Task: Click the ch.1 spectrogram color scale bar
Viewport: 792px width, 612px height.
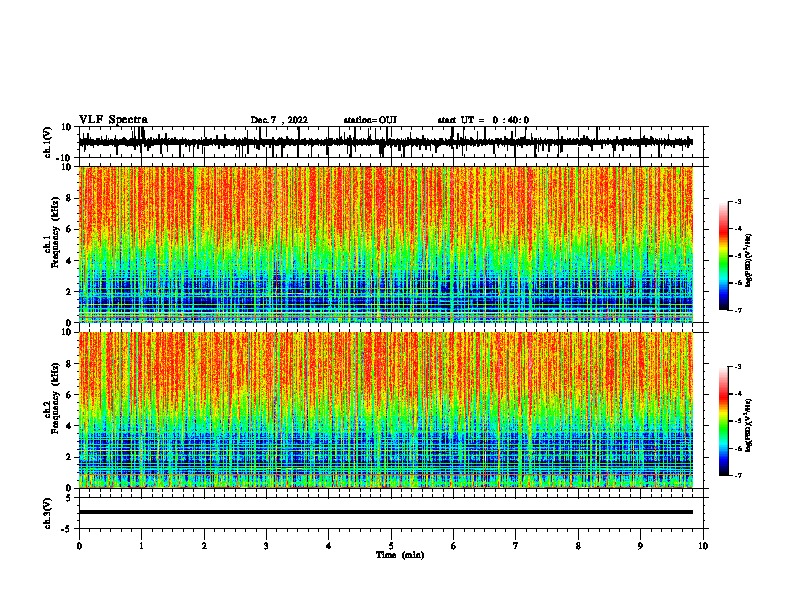Action: point(724,256)
